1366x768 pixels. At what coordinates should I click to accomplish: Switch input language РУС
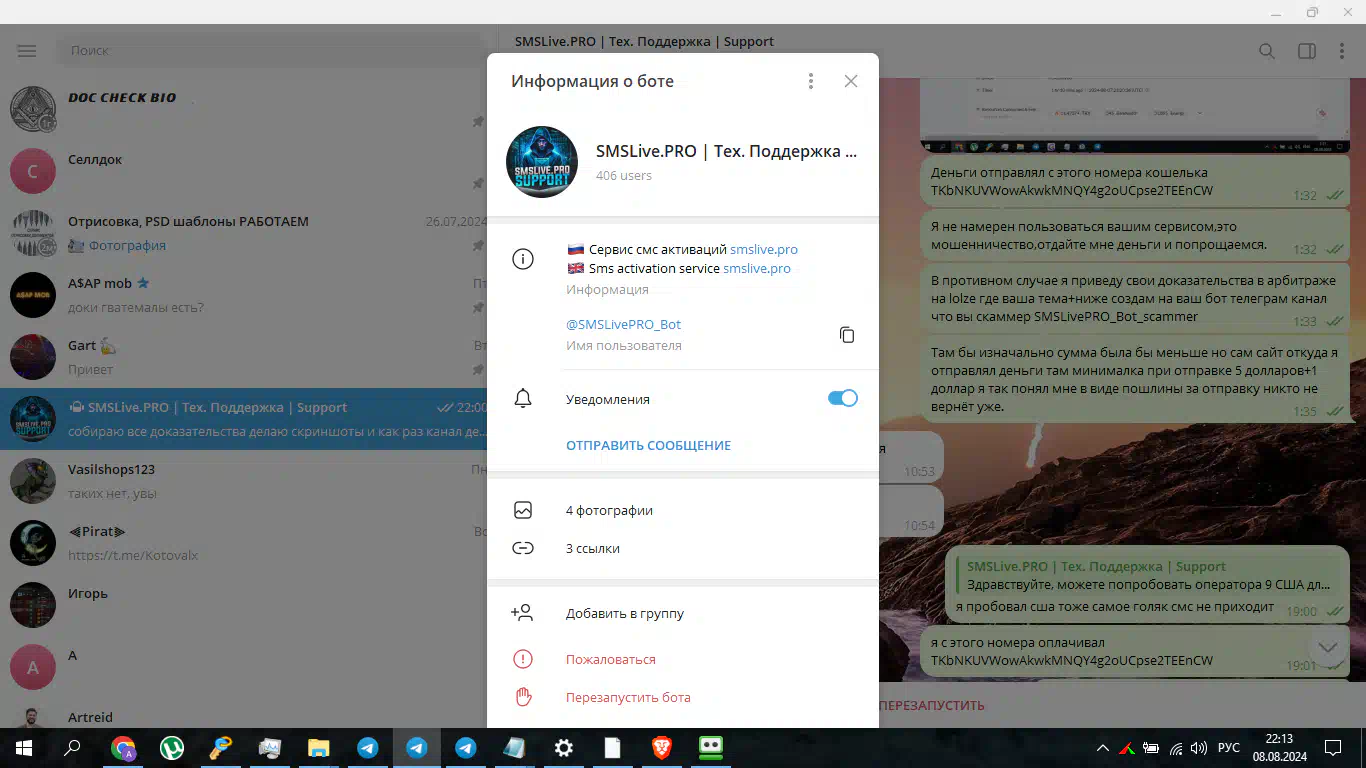pos(1229,748)
